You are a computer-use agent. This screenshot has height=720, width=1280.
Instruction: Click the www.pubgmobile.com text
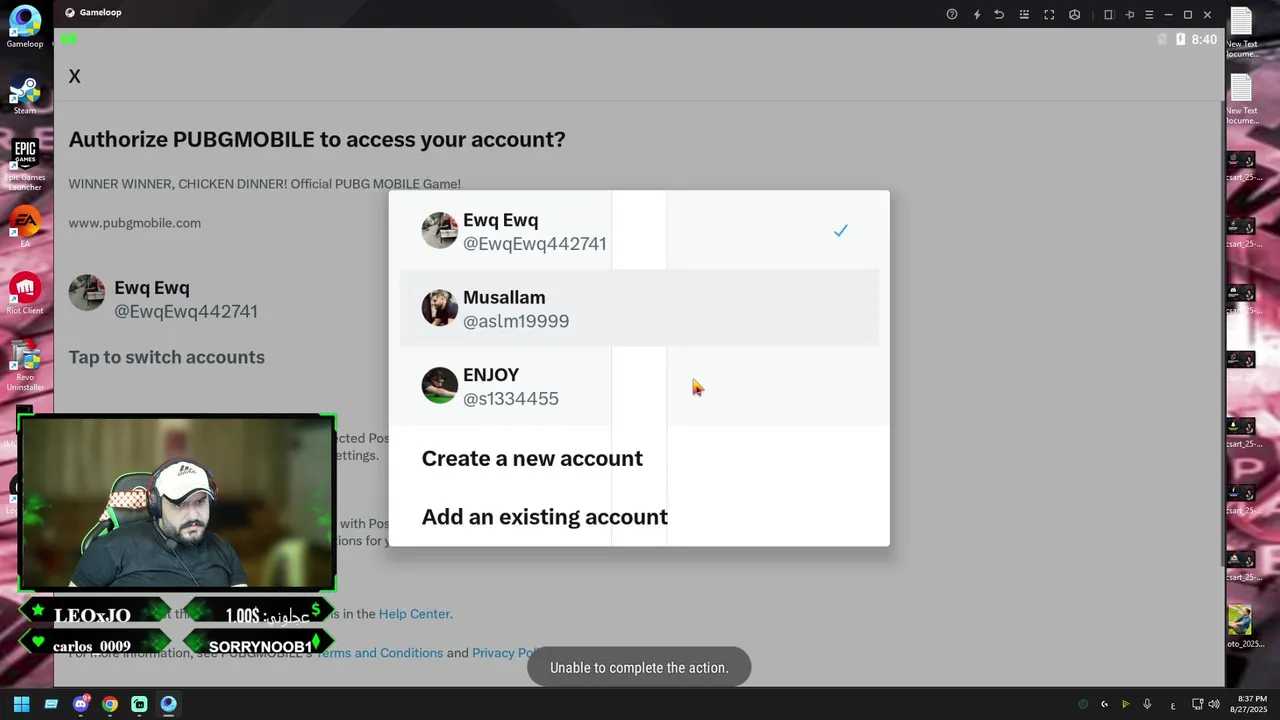click(134, 223)
